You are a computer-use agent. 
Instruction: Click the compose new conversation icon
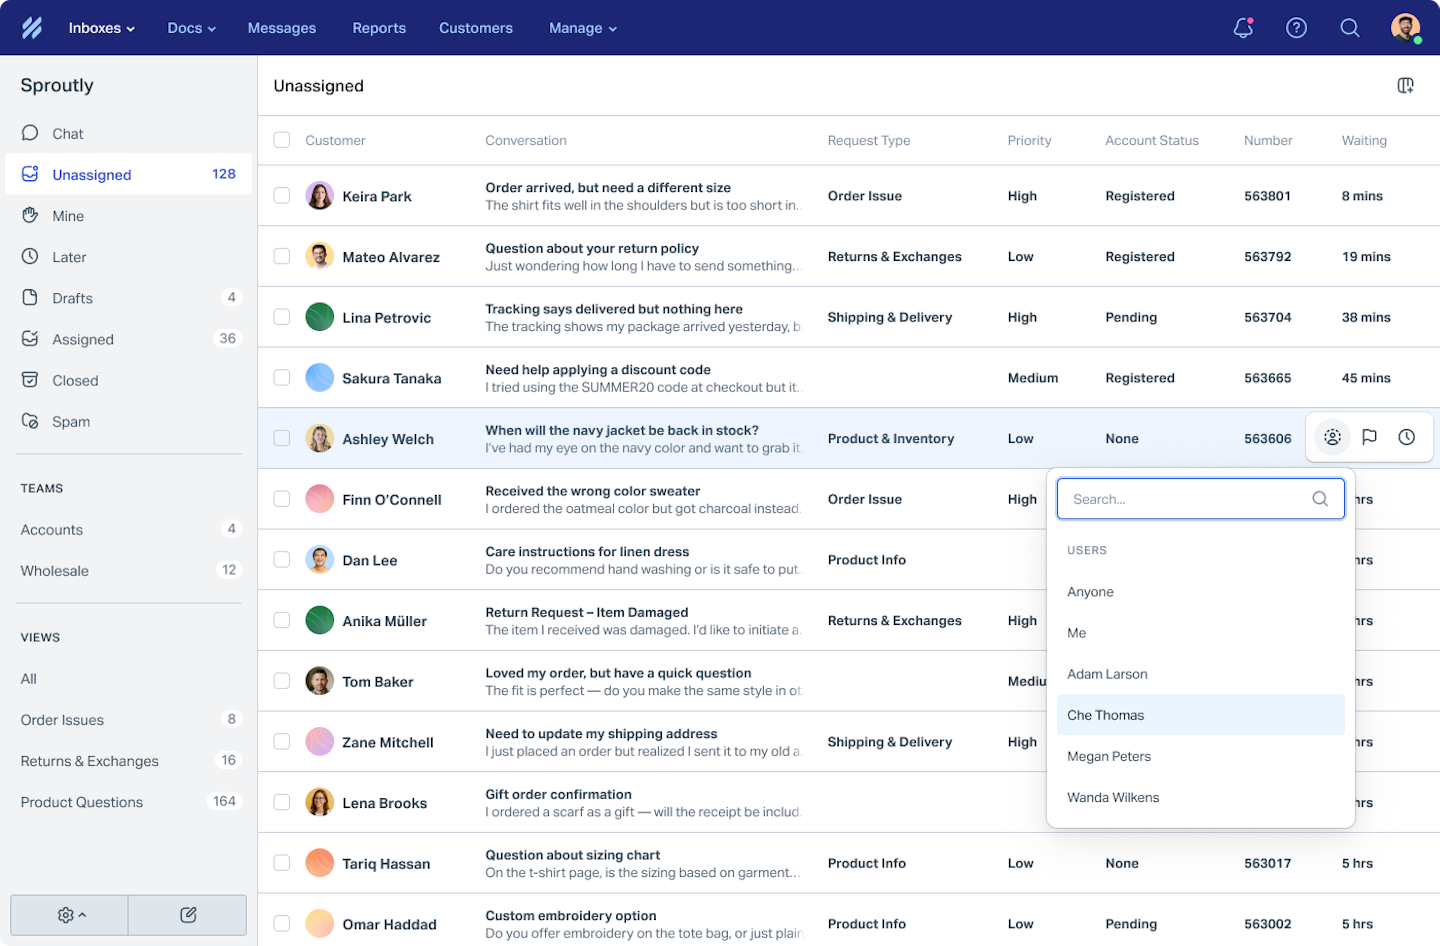pos(188,915)
